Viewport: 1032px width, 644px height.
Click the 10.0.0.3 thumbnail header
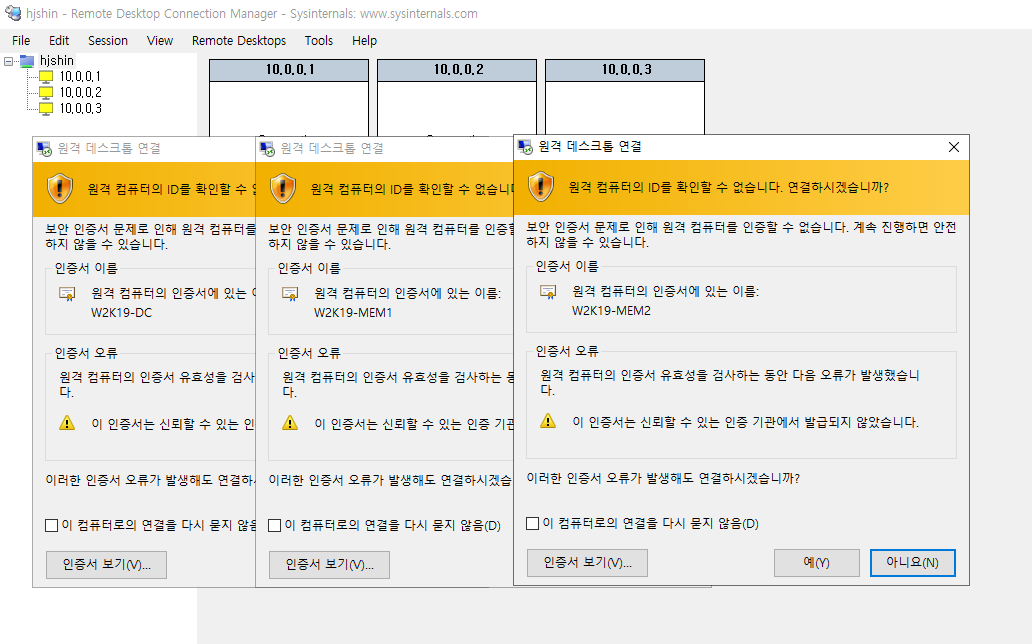625,70
